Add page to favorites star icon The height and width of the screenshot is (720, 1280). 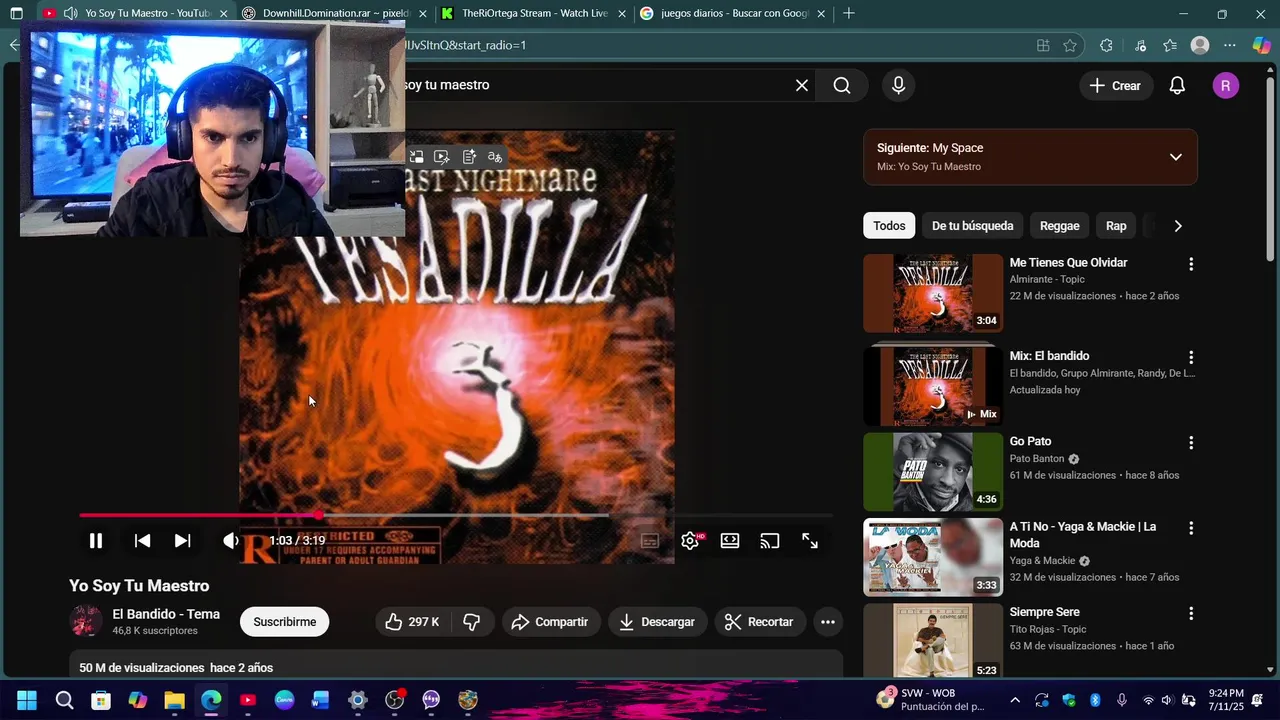[1070, 45]
